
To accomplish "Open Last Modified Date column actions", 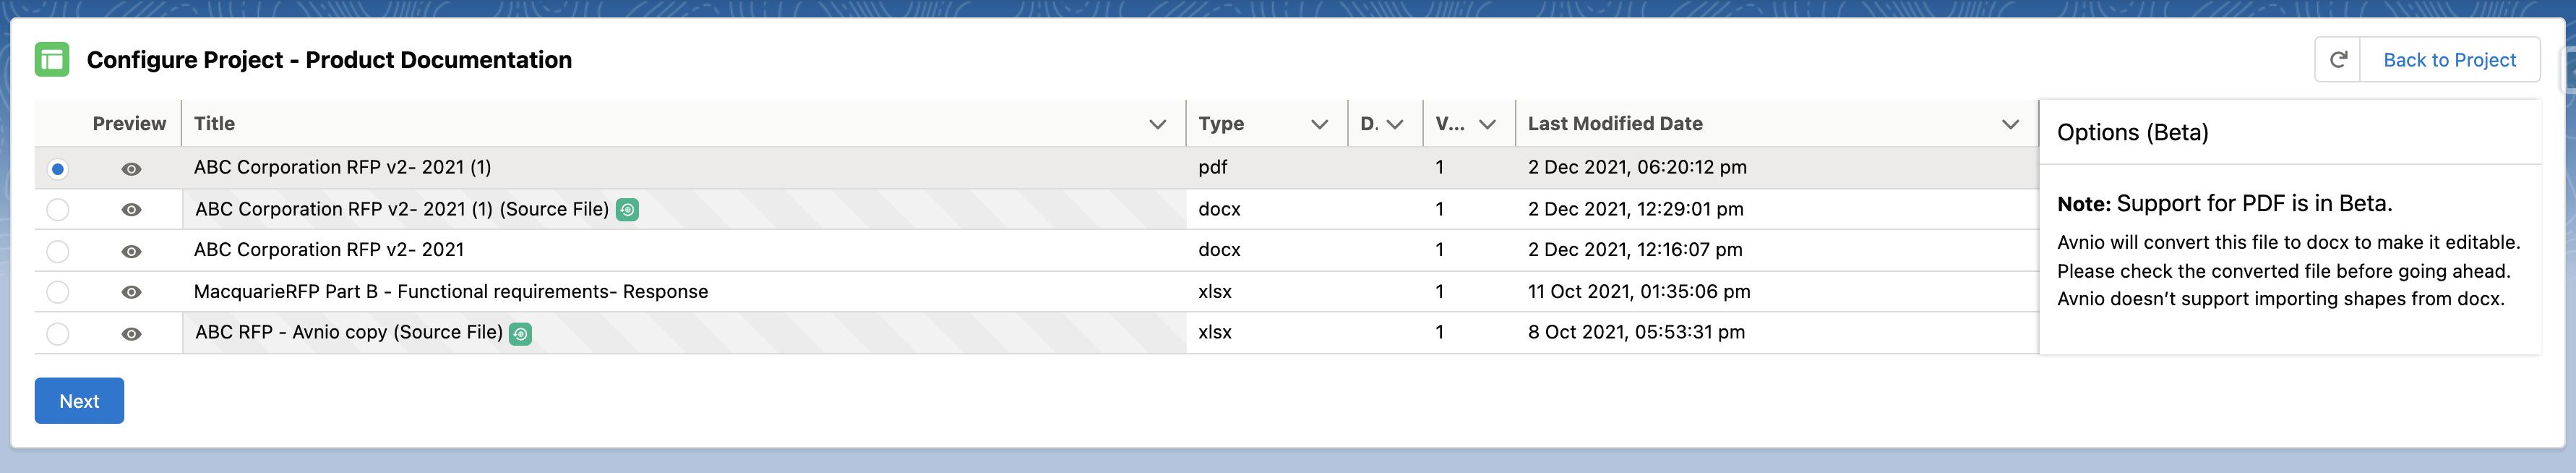I will coord(2010,124).
